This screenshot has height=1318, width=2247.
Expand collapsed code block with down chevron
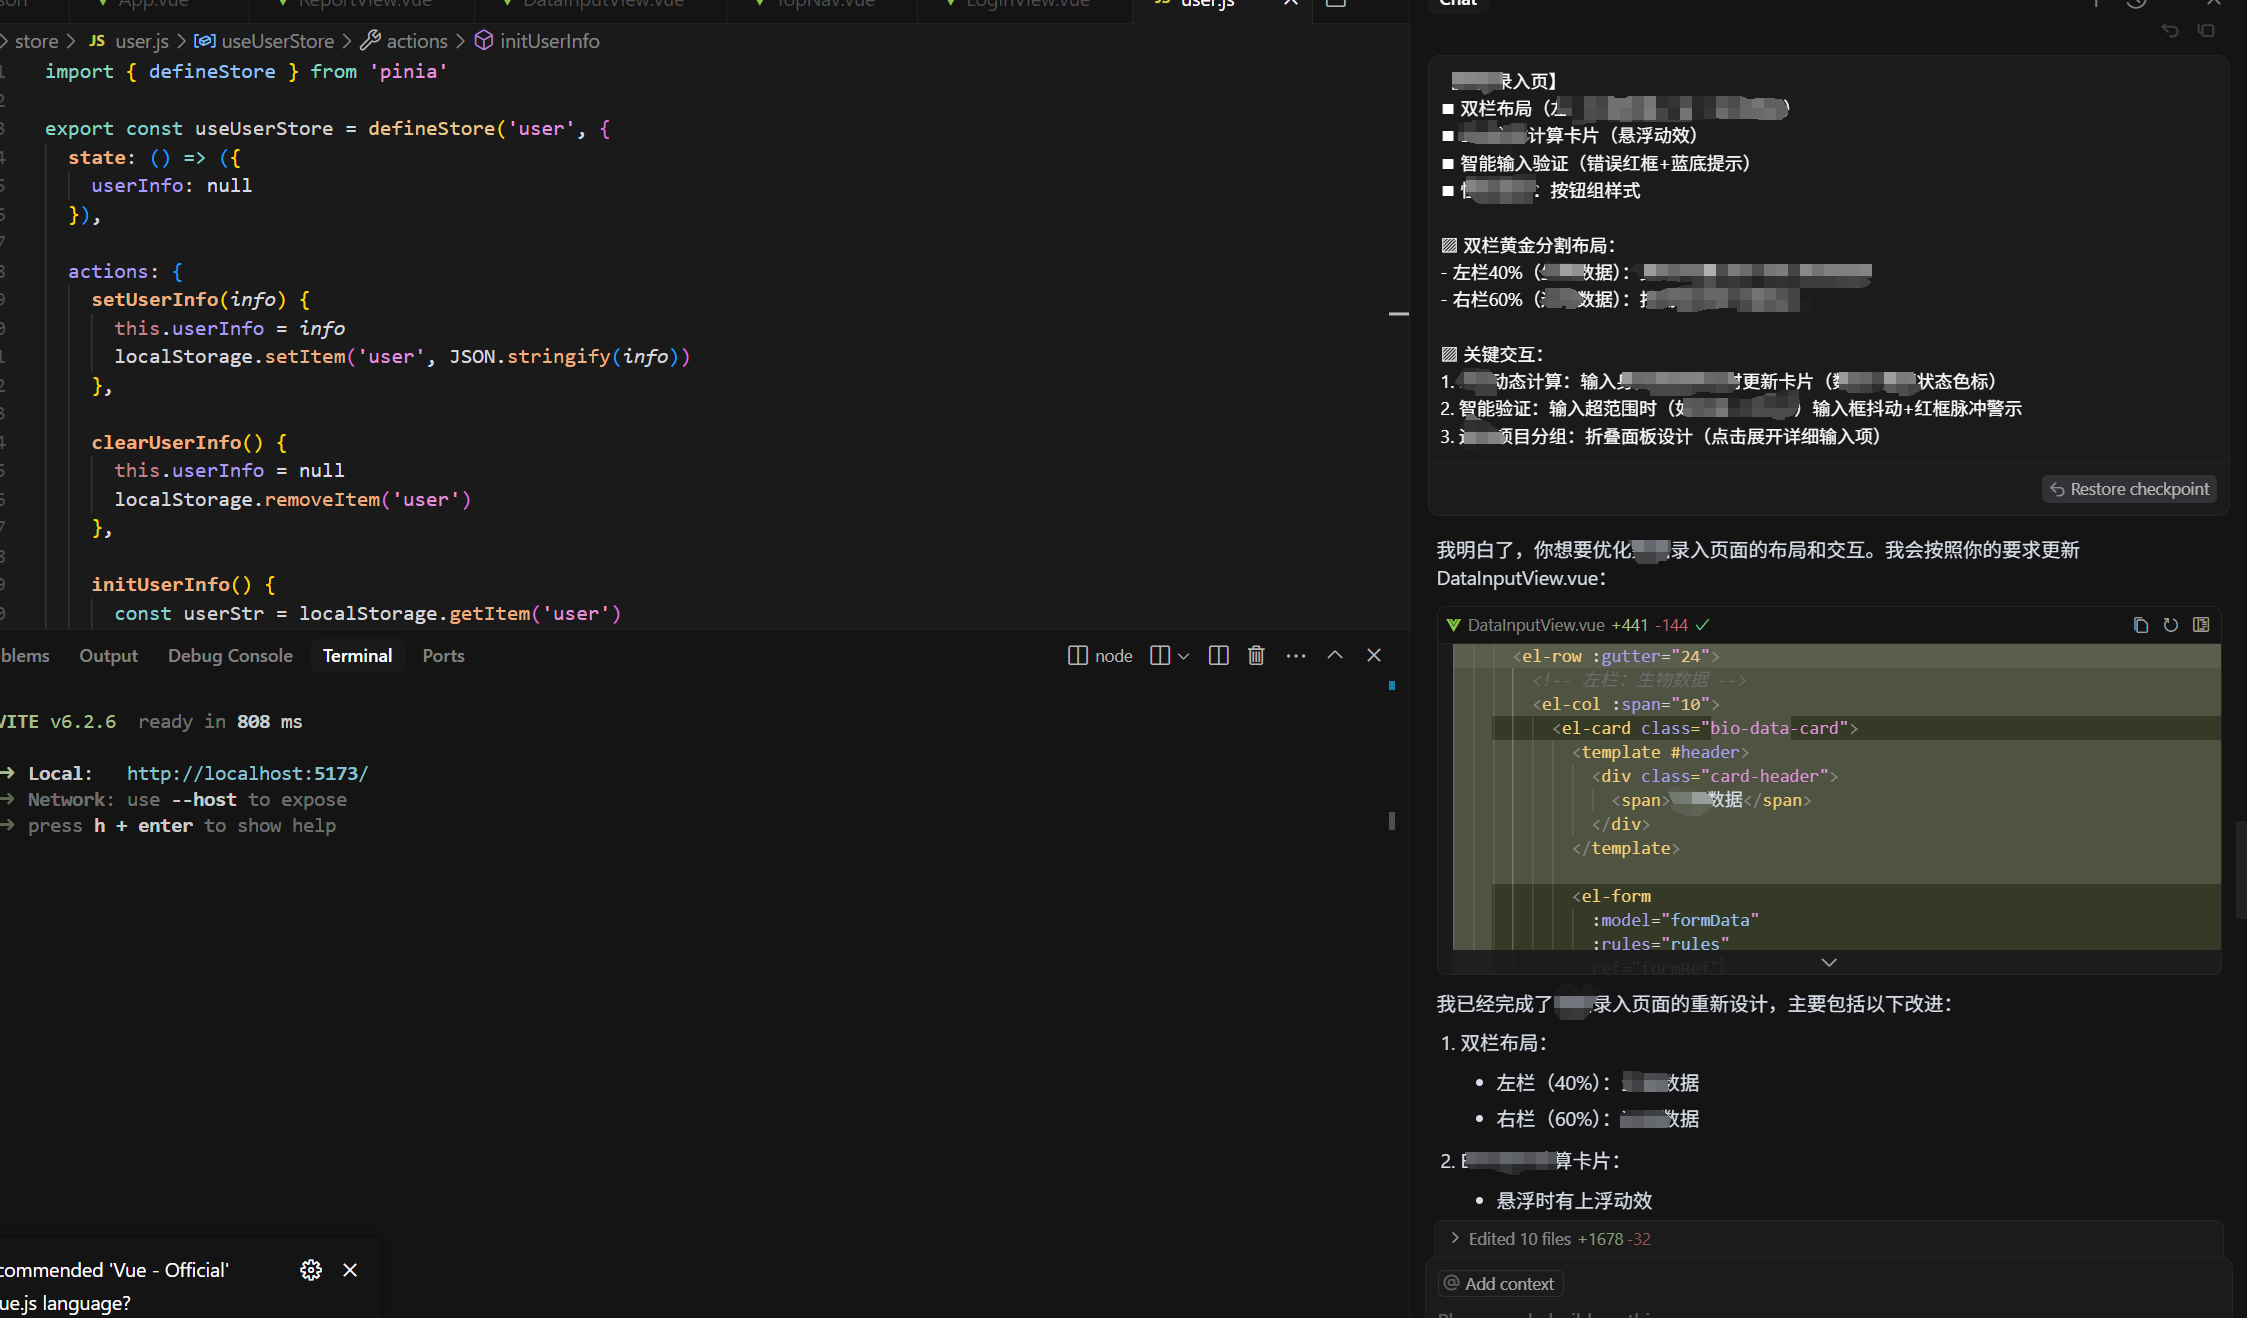click(x=1829, y=962)
